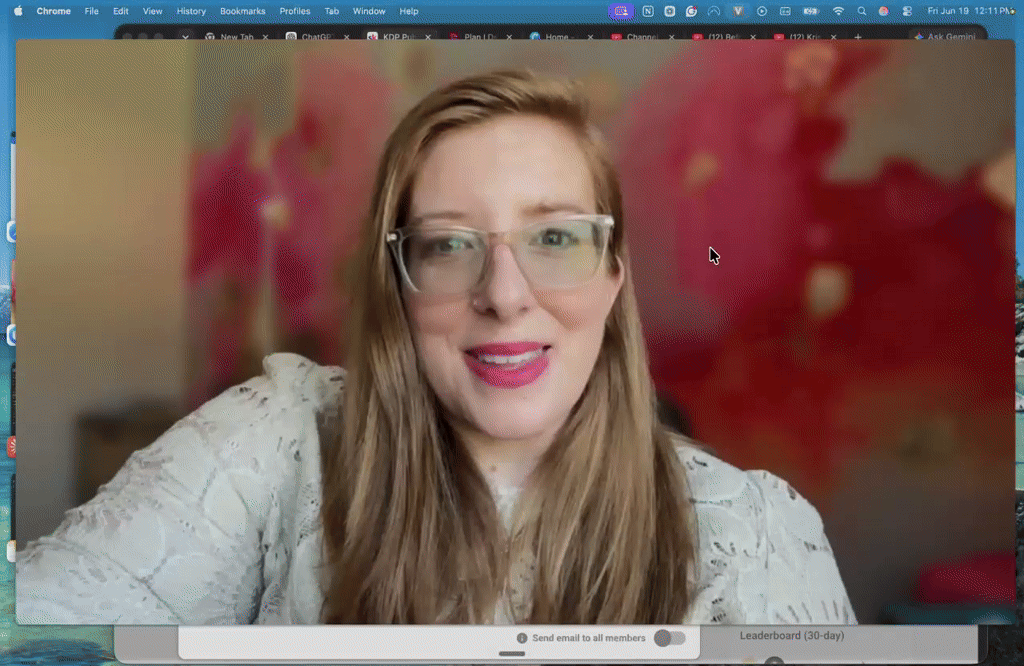Open the Help menu
The height and width of the screenshot is (666, 1024).
coord(409,11)
